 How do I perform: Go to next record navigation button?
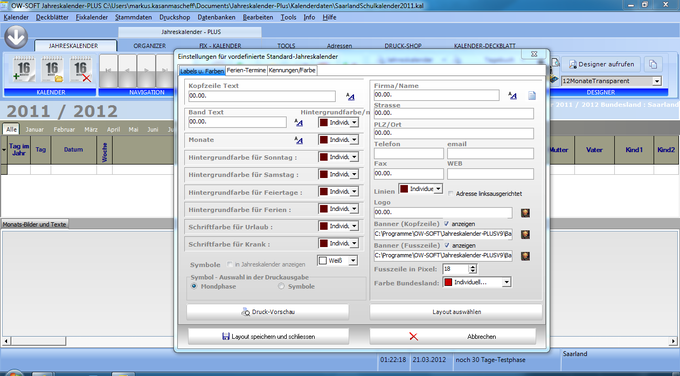click(x=146, y=70)
